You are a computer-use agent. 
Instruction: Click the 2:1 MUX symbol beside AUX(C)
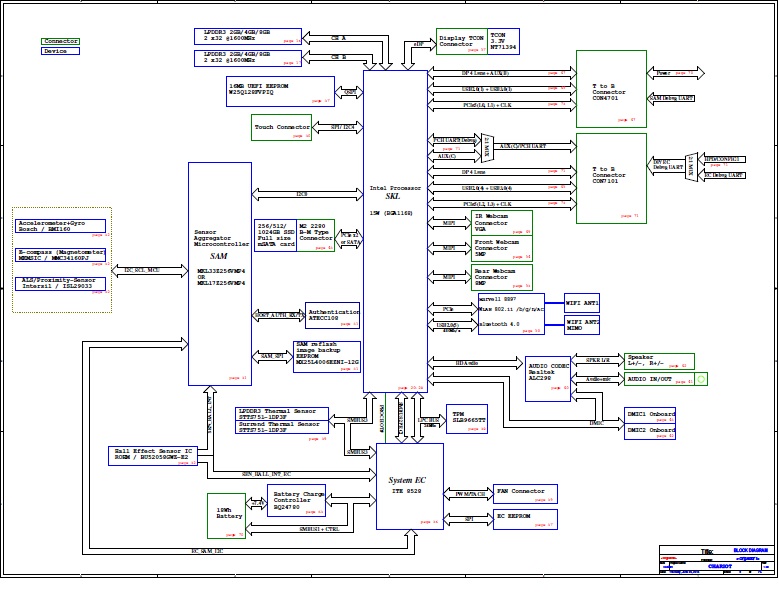click(488, 149)
